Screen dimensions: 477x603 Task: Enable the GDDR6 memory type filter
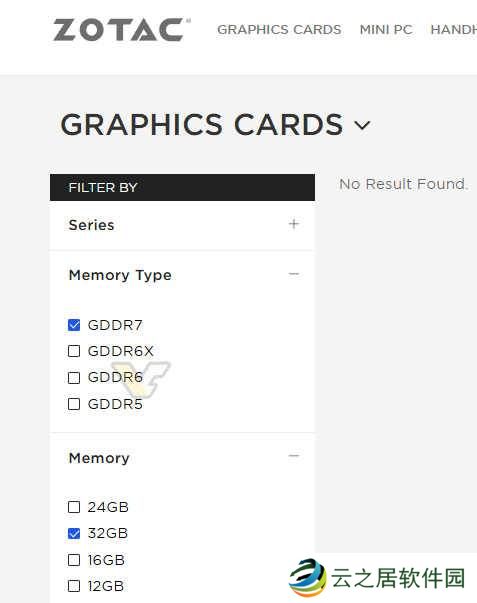coord(74,378)
